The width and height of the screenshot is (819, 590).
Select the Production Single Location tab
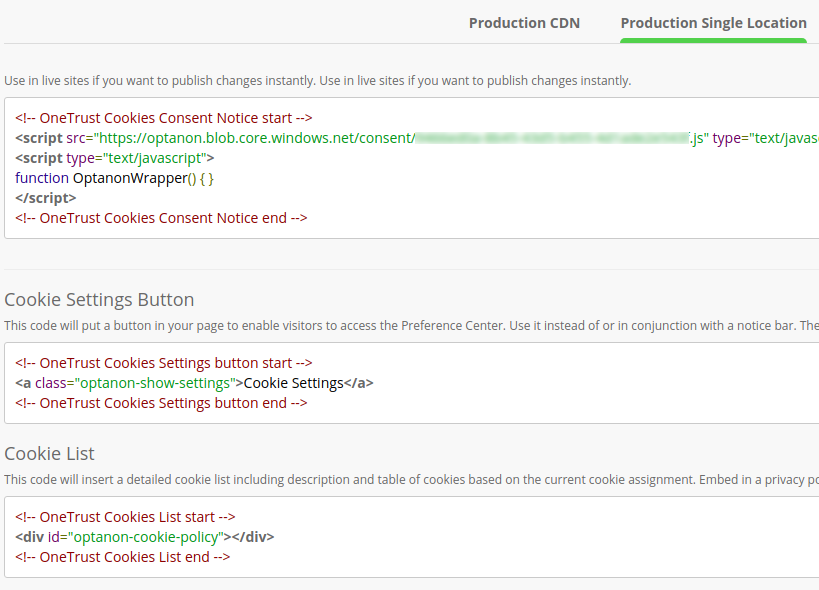tap(713, 23)
